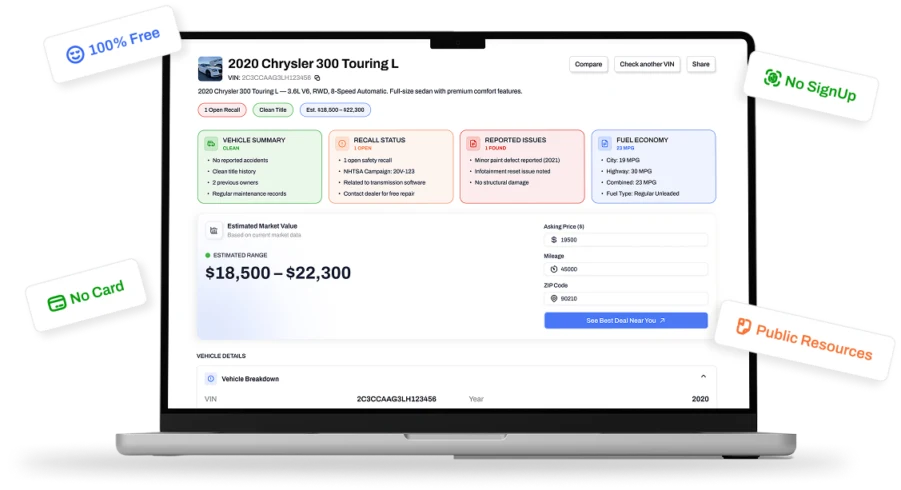The width and height of the screenshot is (901, 490).
Task: Click the Recall Status alert icon
Action: (342, 144)
